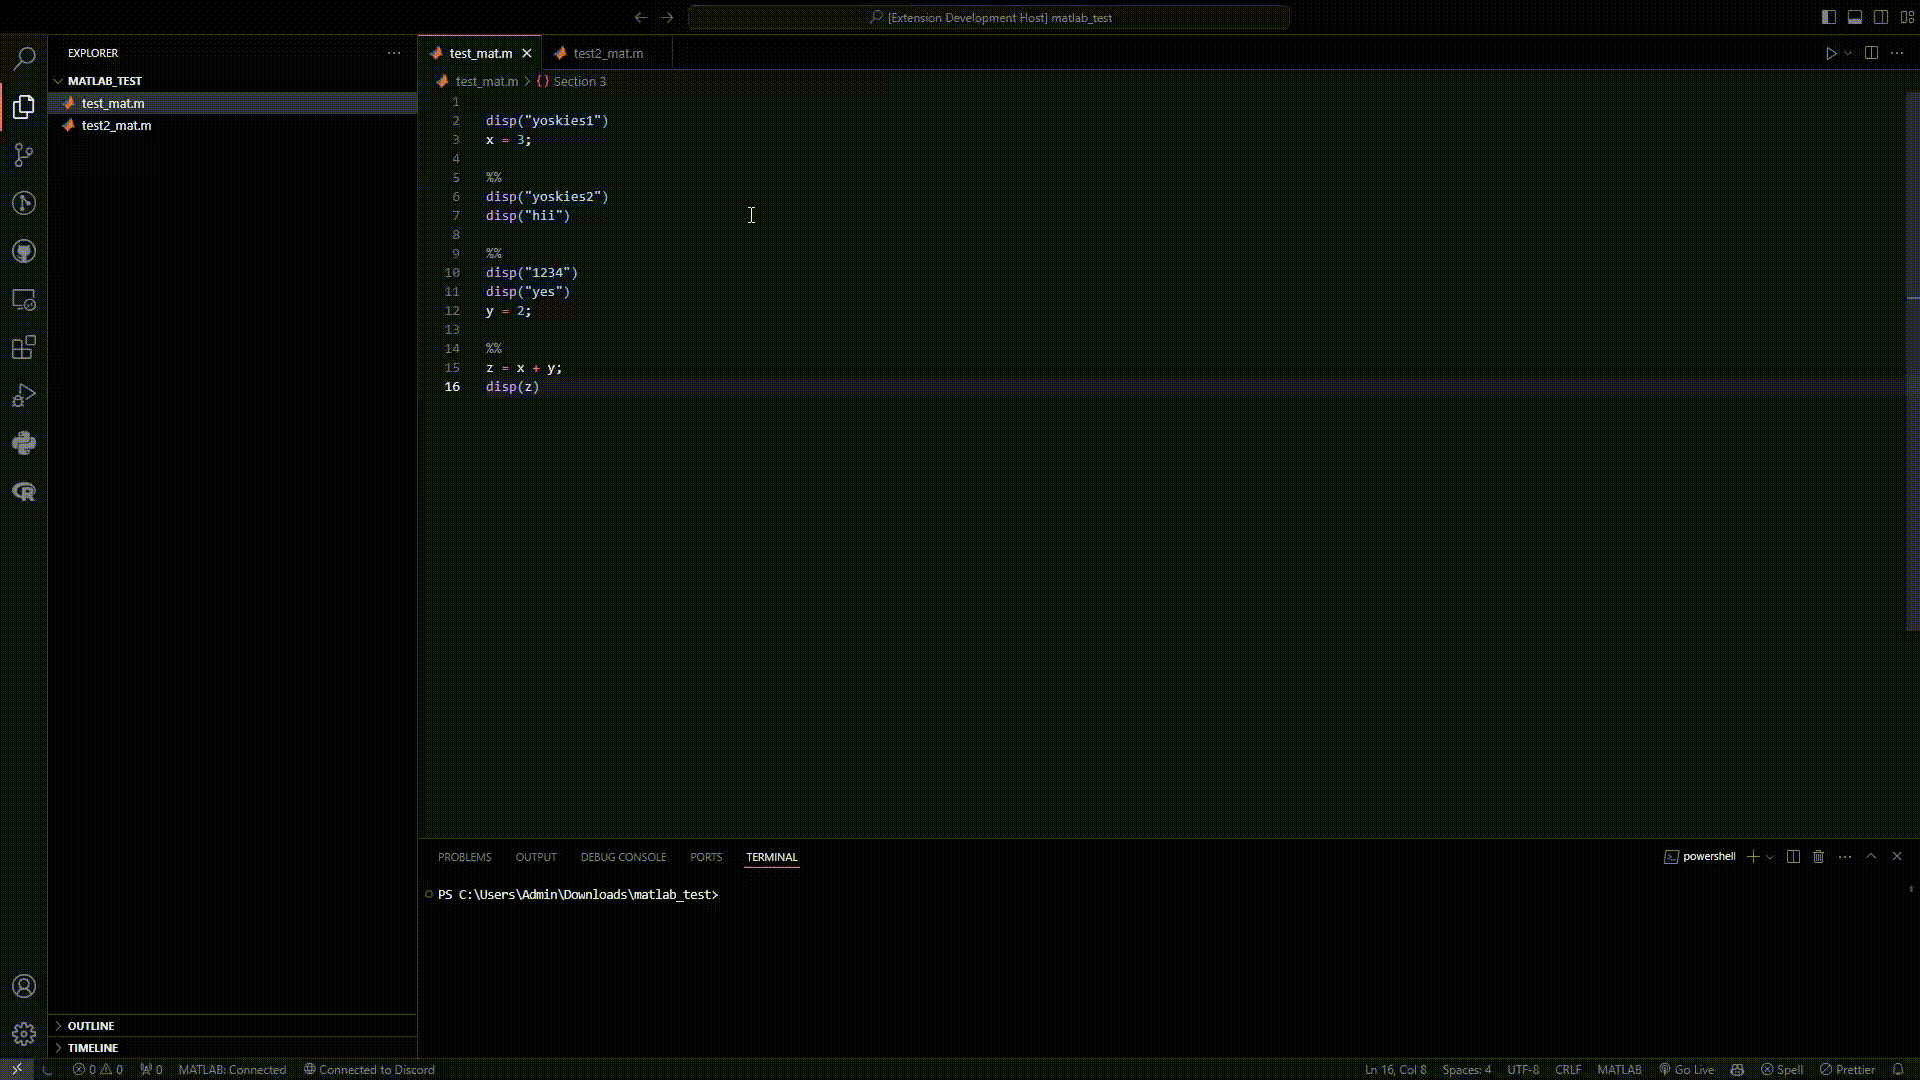
Task: Open the GitHub panel icon
Action: 24,251
